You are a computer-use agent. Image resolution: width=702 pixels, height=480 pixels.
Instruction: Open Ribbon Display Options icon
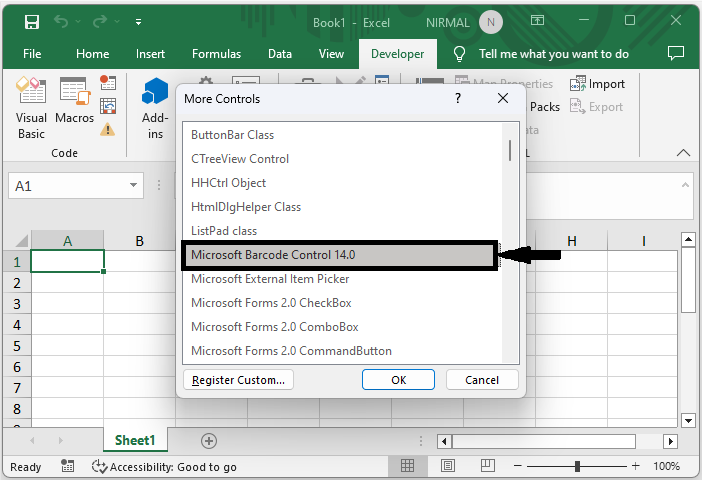click(537, 20)
